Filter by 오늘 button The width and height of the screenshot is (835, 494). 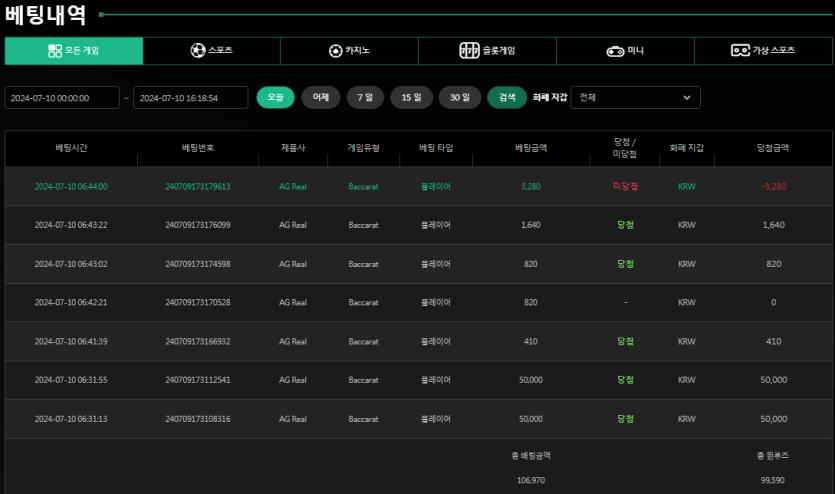[275, 97]
